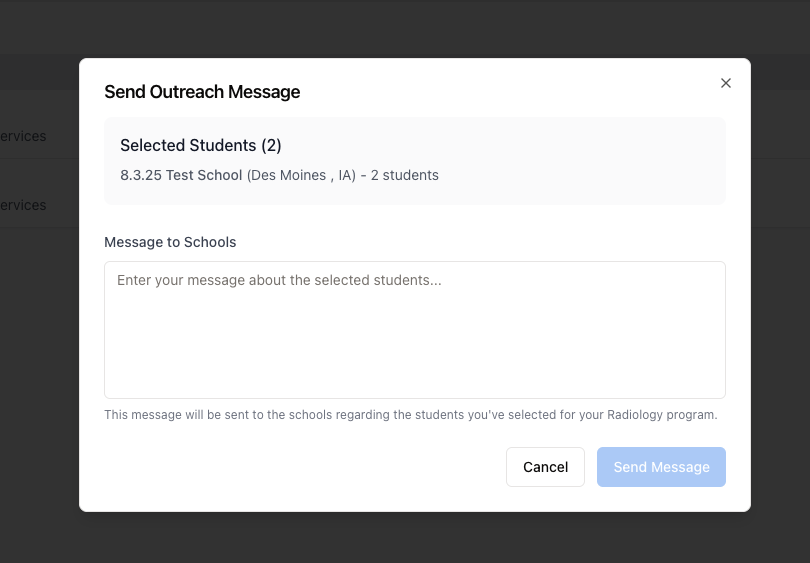
Task: Click the first partially hidden "ervices" row
Action: click(x=24, y=136)
